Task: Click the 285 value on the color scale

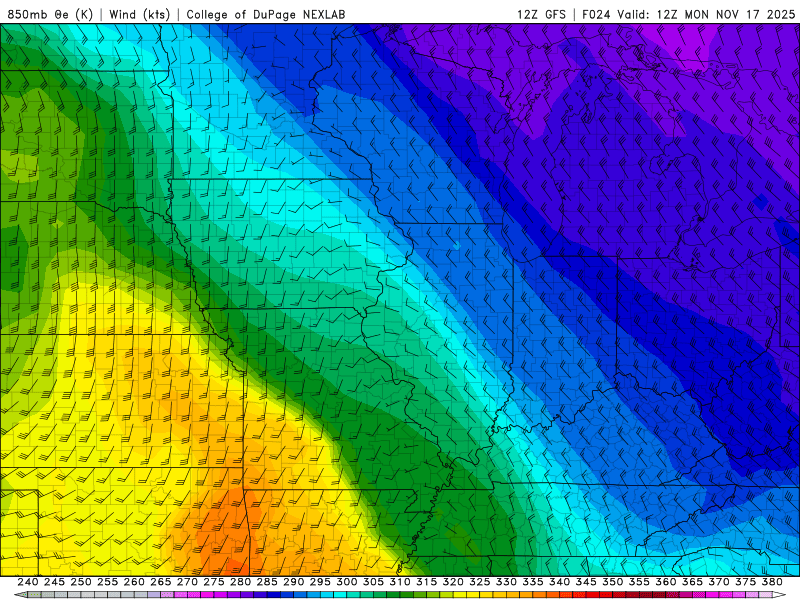Action: click(x=267, y=582)
